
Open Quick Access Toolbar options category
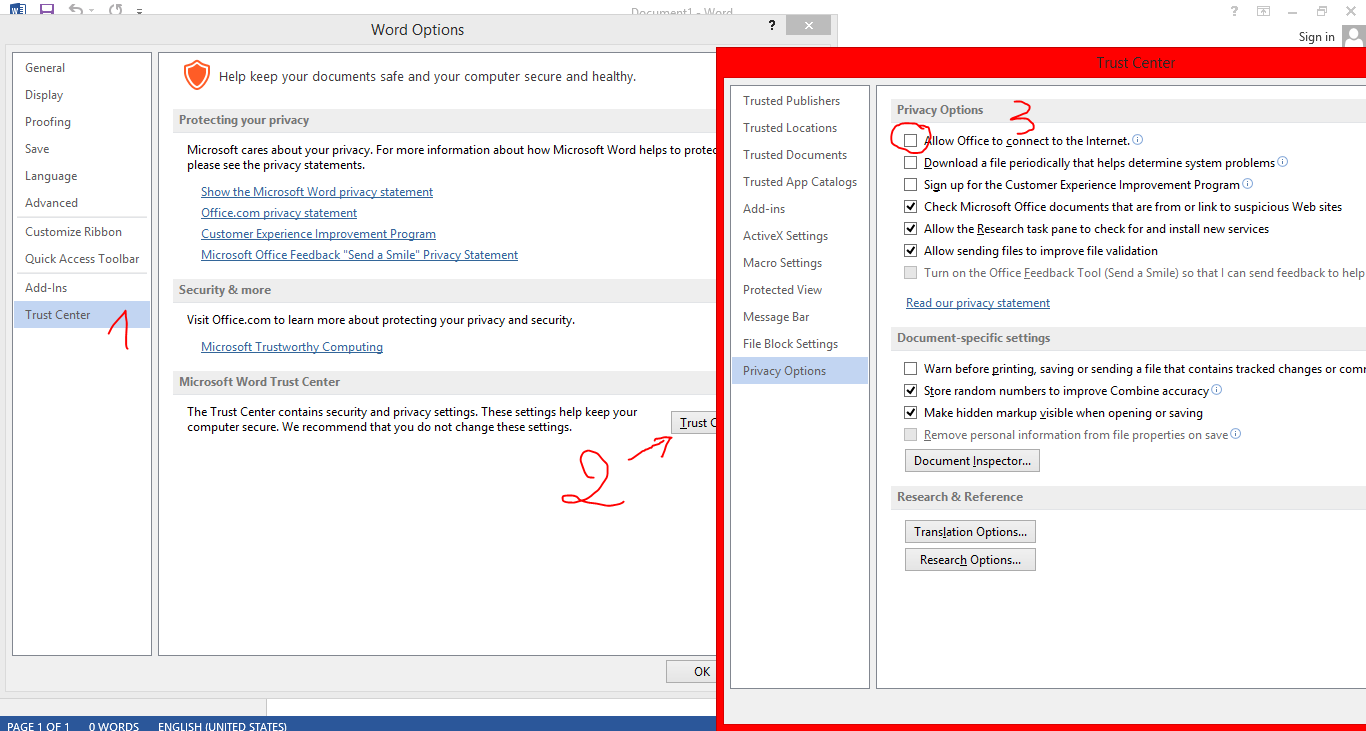click(x=82, y=259)
